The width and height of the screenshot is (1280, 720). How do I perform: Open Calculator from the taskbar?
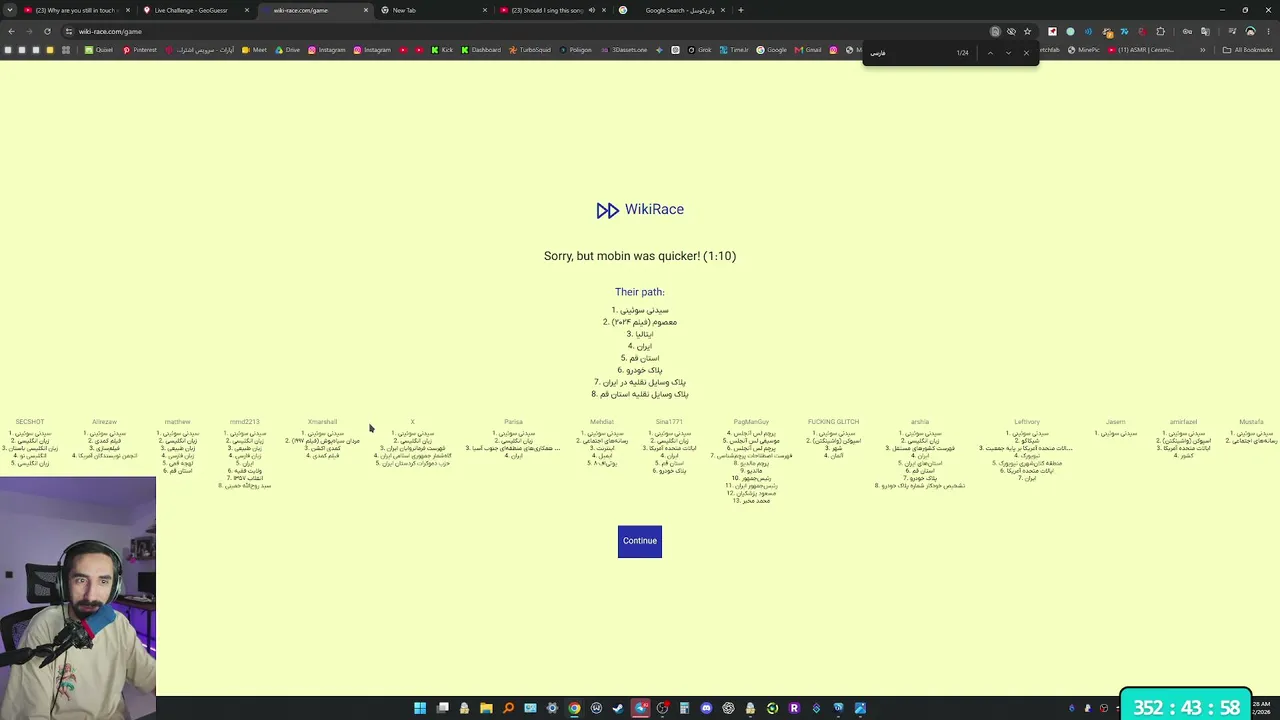click(x=684, y=708)
